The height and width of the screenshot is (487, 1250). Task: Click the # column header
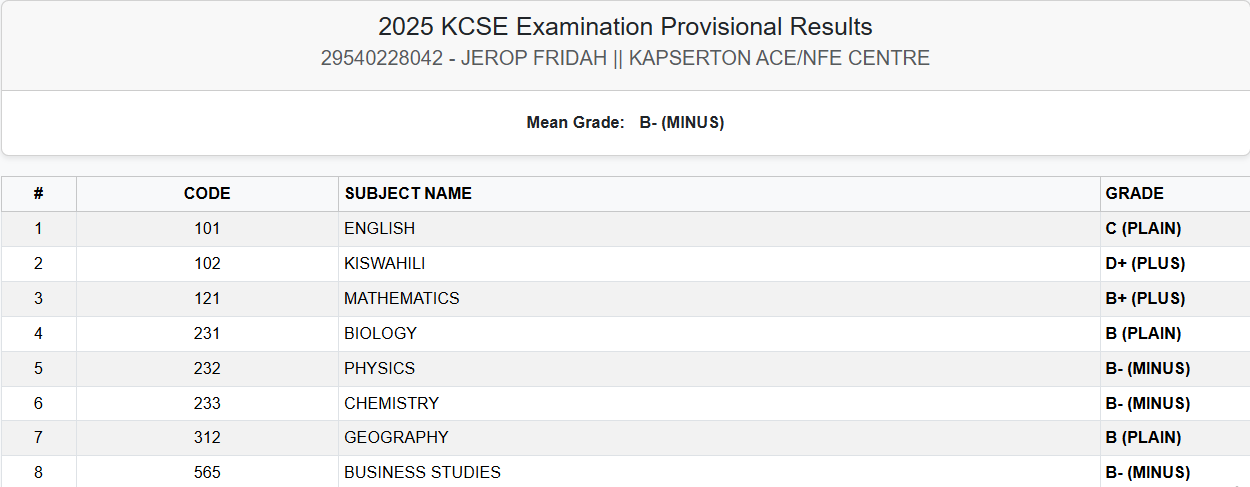coord(38,194)
